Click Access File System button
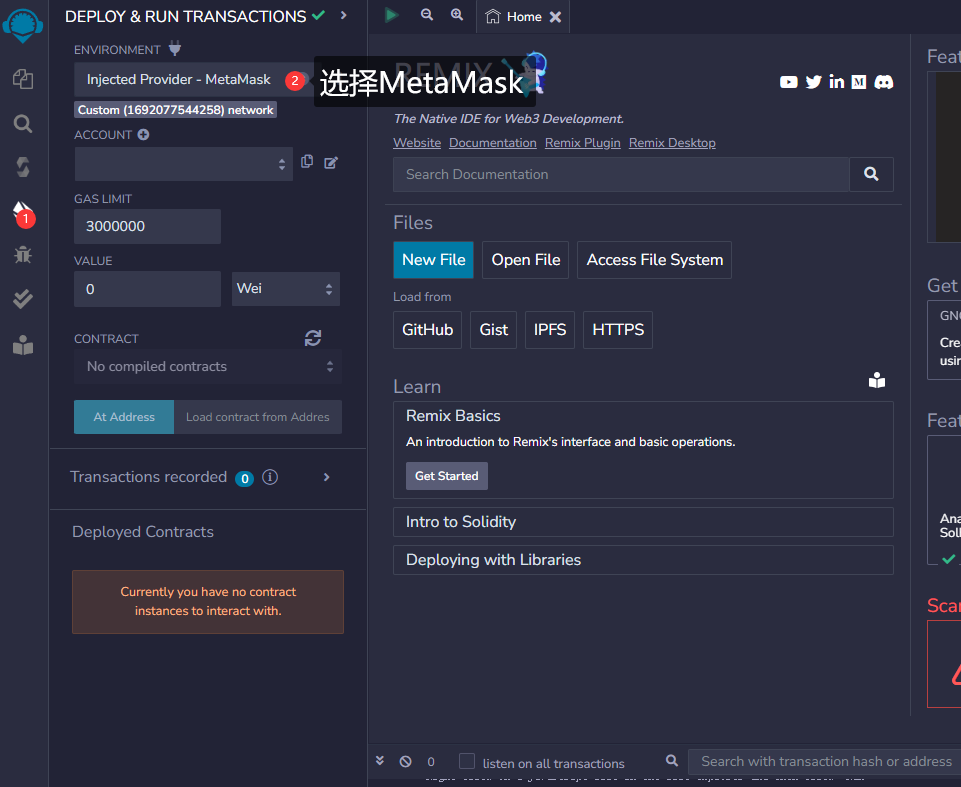The height and width of the screenshot is (787, 961). click(x=655, y=260)
